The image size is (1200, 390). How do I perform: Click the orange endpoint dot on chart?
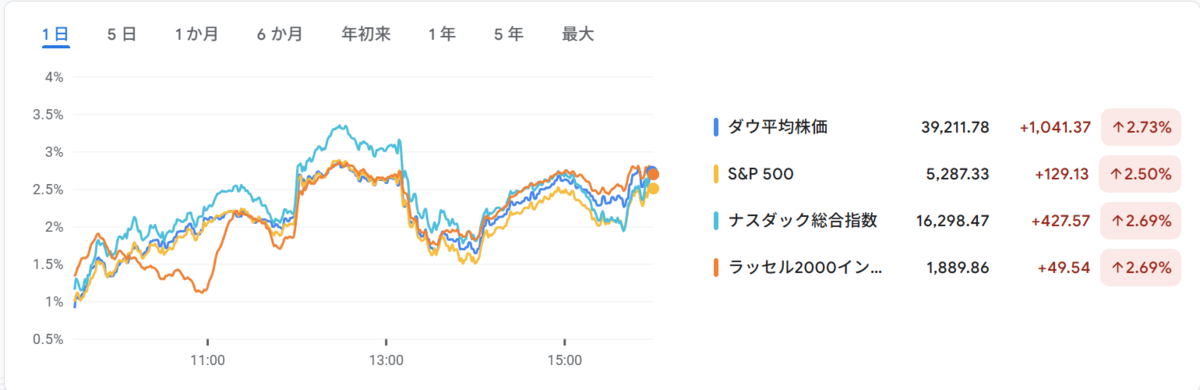(x=653, y=174)
